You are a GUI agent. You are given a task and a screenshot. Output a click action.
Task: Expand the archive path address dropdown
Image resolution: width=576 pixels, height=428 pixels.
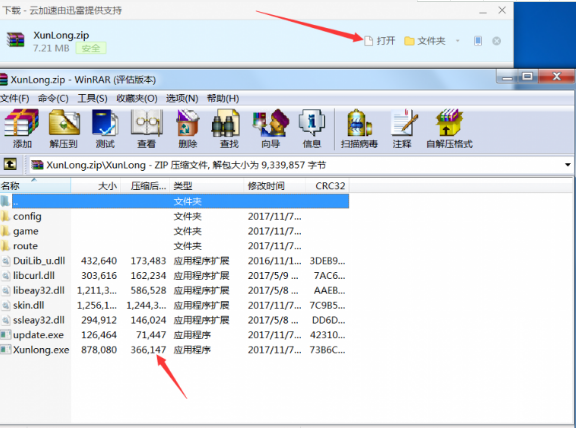click(x=568, y=165)
